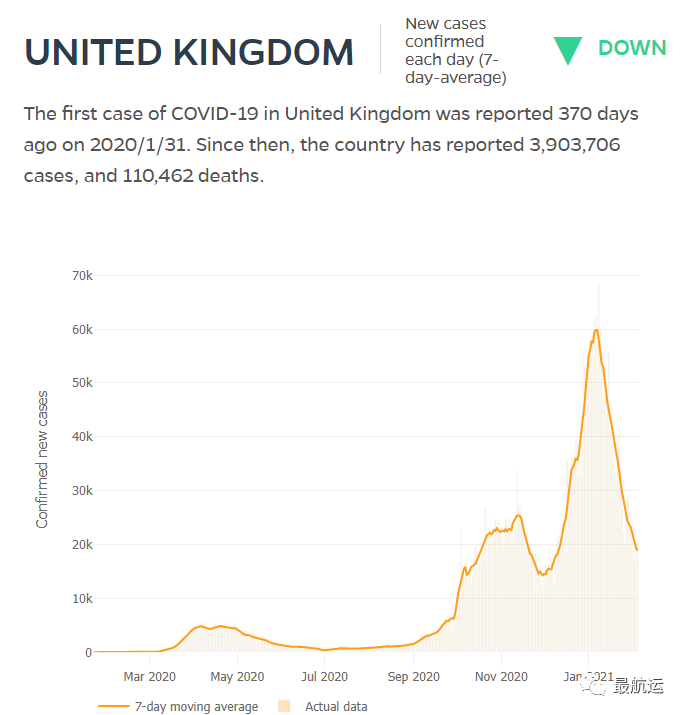Click the January 2021 peak of the curve
The height and width of the screenshot is (715, 685).
[x=596, y=330]
